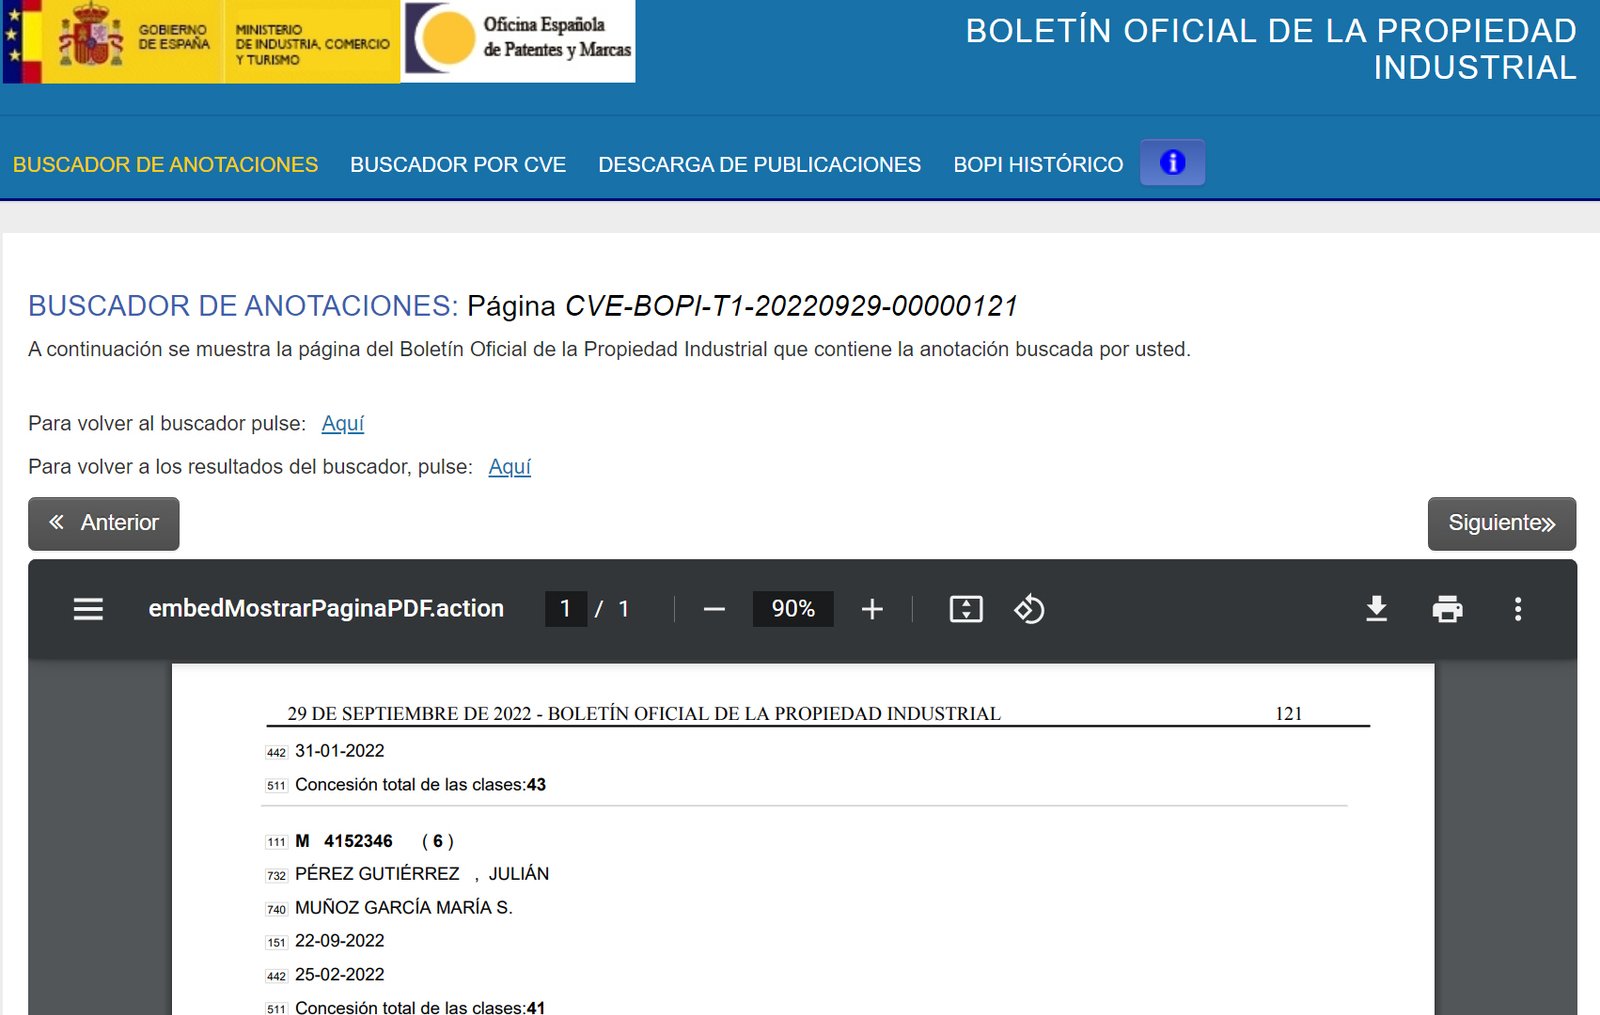1600x1015 pixels.
Task: Go to the Siguiente page
Action: pos(1501,523)
